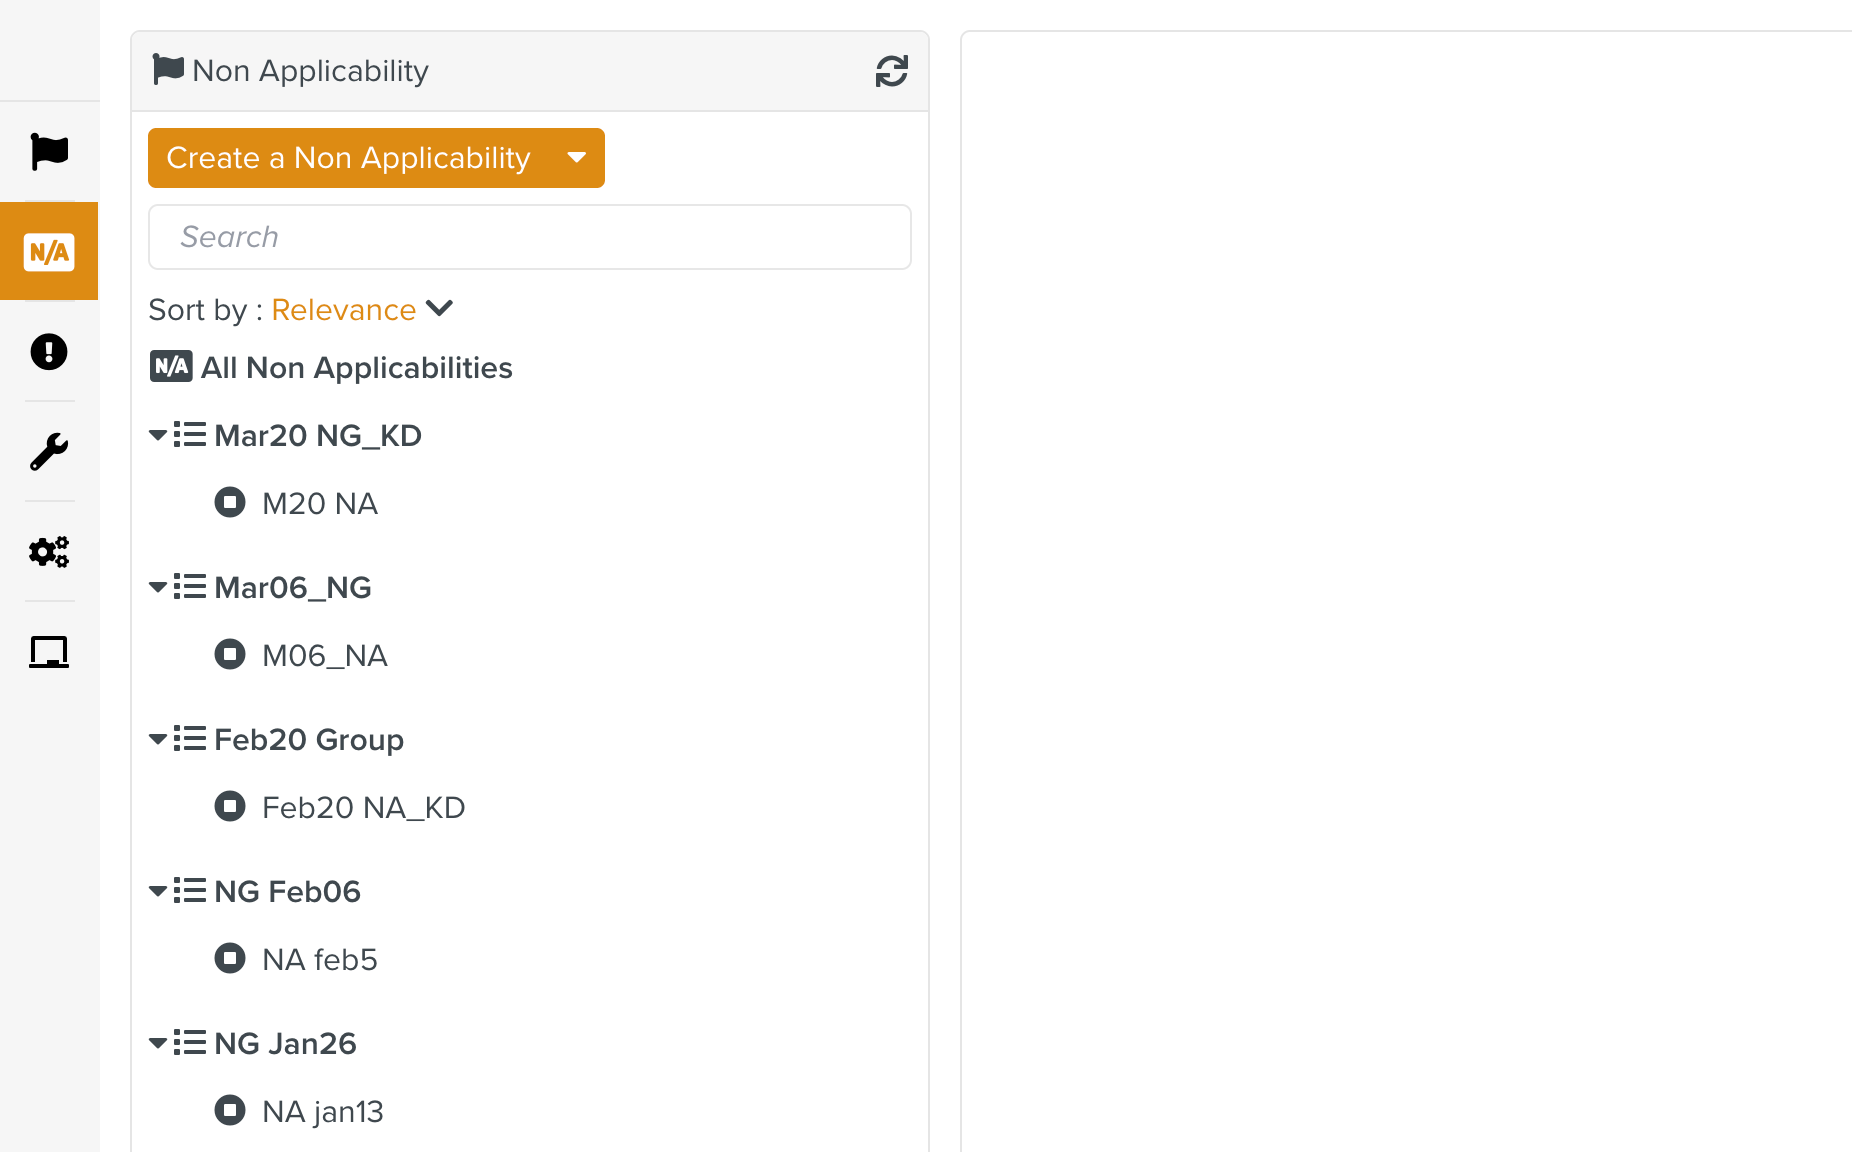Screen dimensions: 1852x1152
Task: Open the NA jan13 entry
Action: (x=322, y=1112)
